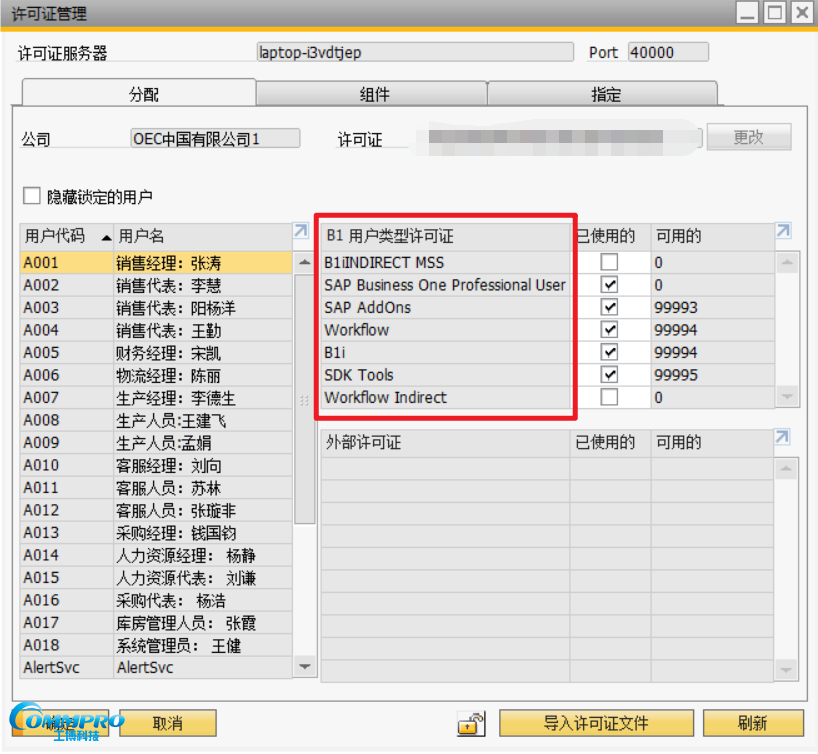Switch to the 组件 tab
Image resolution: width=818 pixels, height=754 pixels.
click(x=373, y=94)
